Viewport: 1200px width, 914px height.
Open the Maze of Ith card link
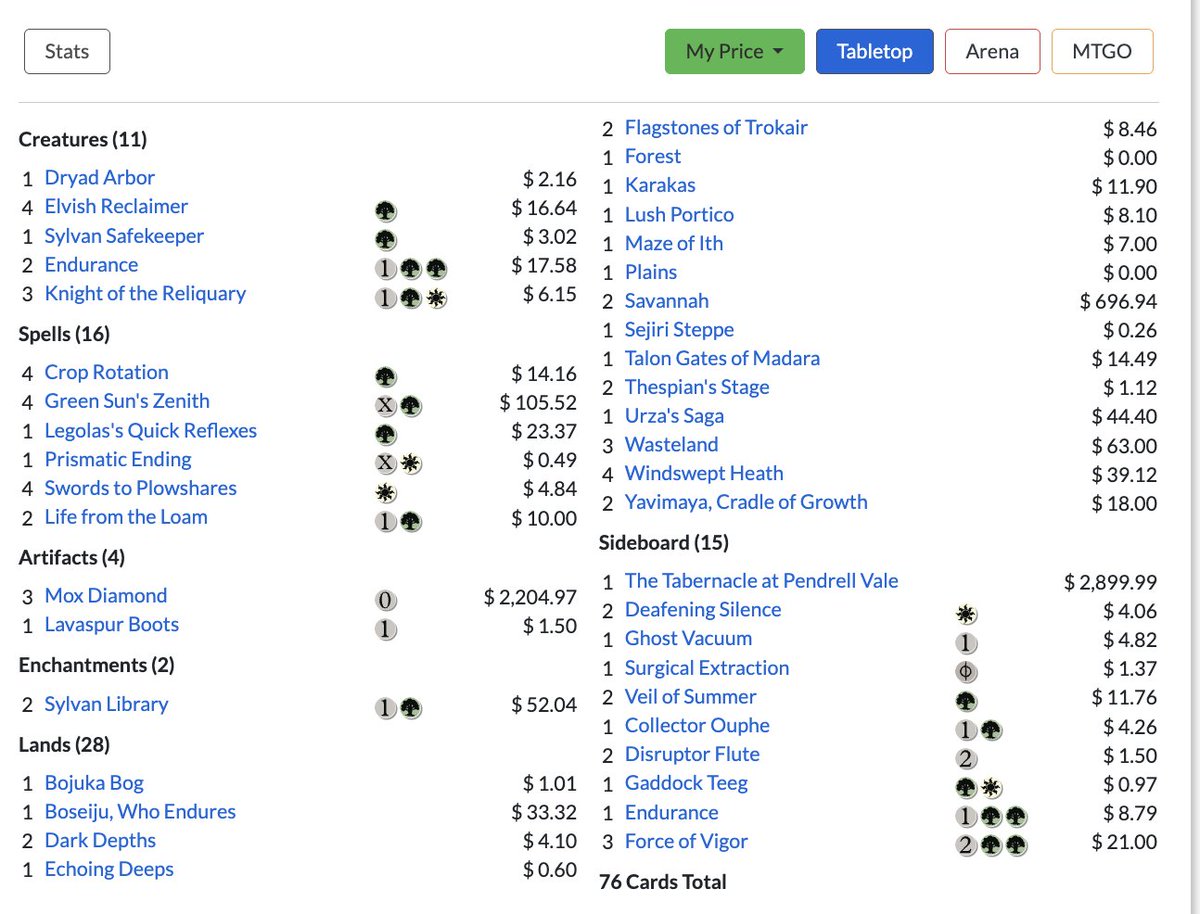click(x=674, y=242)
